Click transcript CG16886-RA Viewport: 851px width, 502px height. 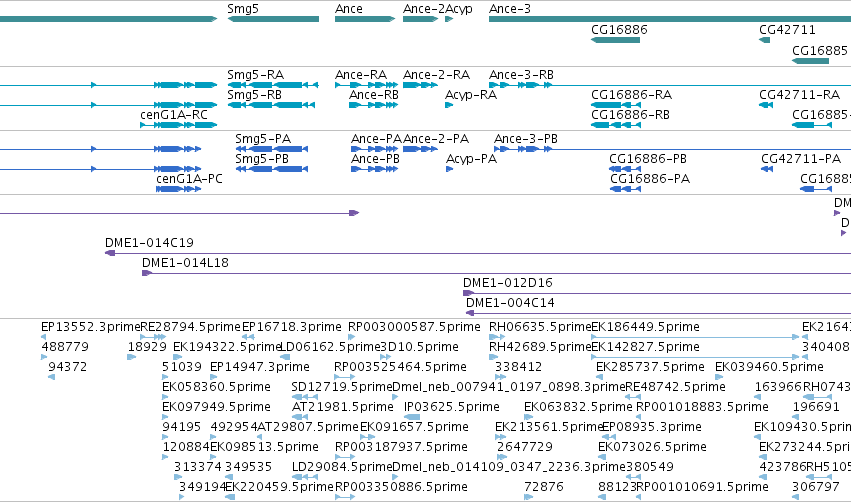click(x=631, y=95)
